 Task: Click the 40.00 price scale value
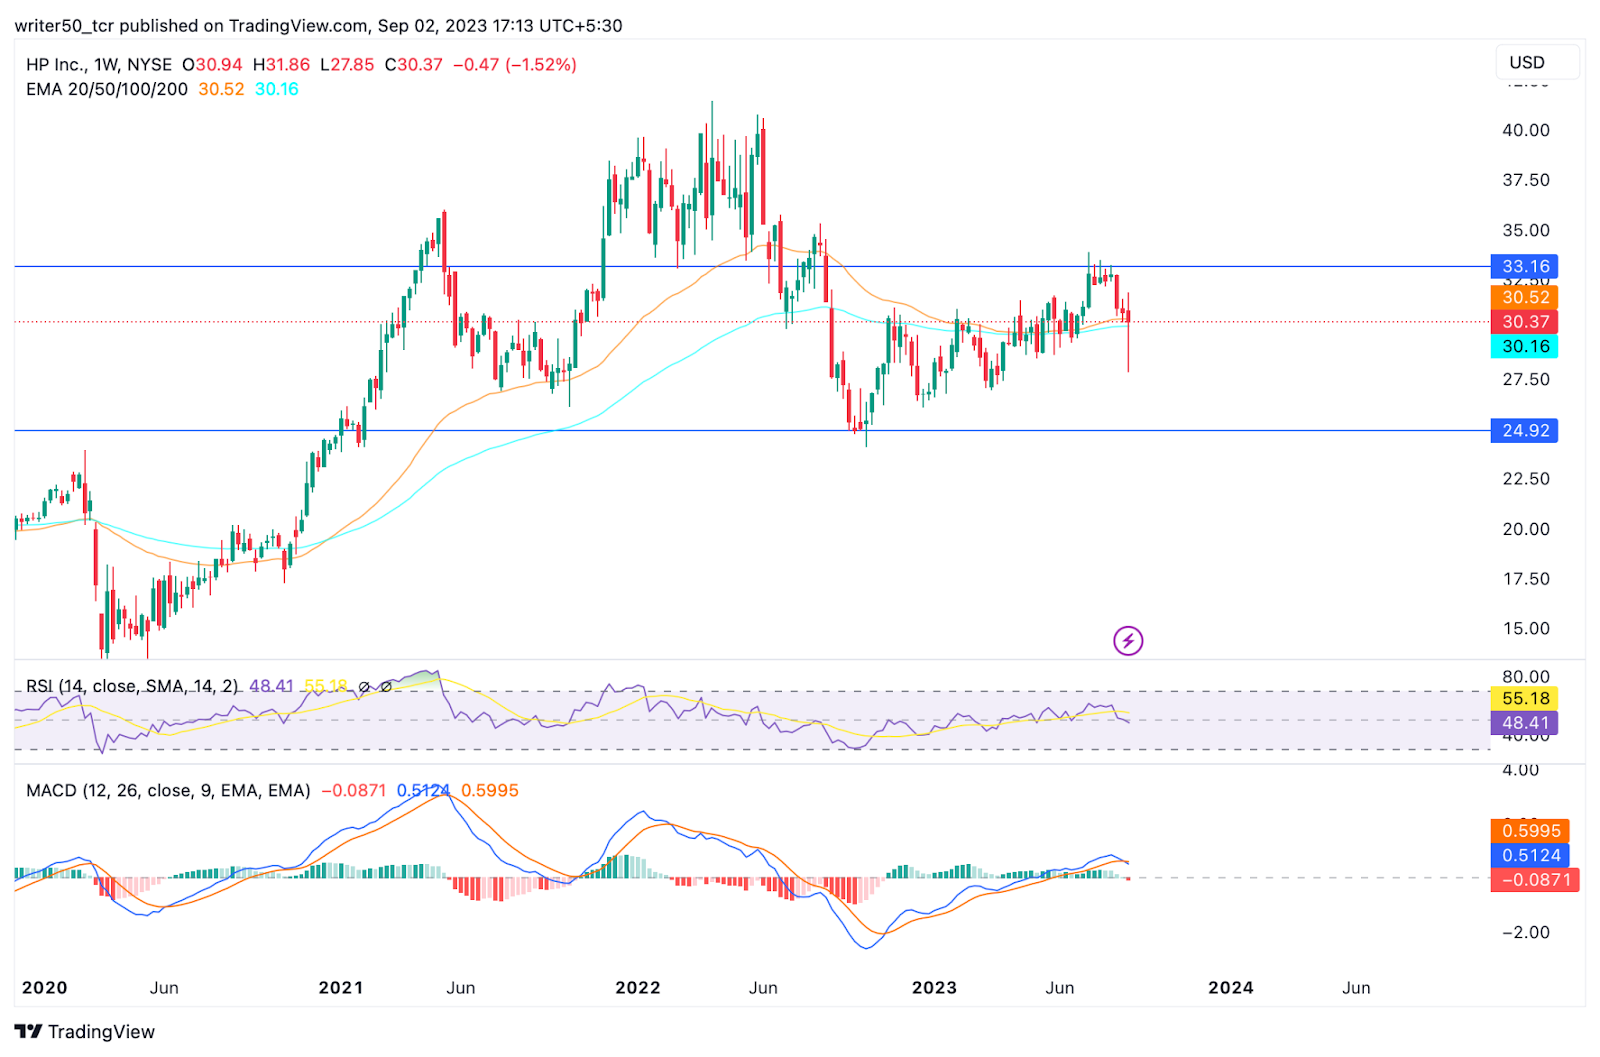click(1526, 130)
